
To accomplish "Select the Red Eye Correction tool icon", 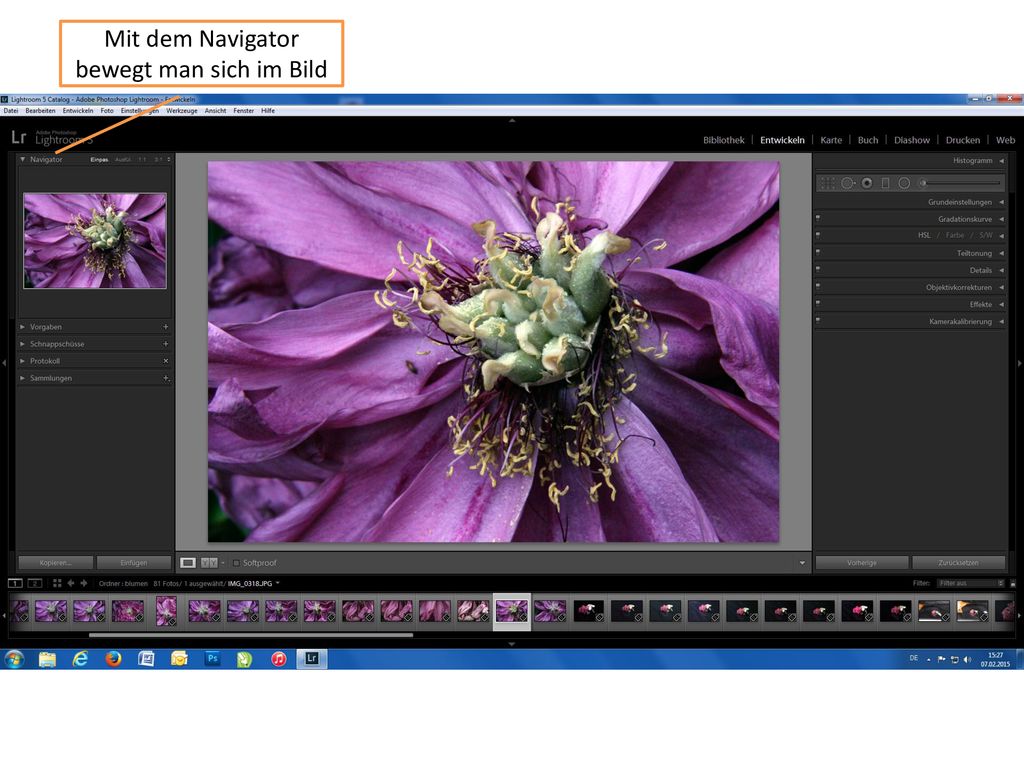I will (867, 184).
